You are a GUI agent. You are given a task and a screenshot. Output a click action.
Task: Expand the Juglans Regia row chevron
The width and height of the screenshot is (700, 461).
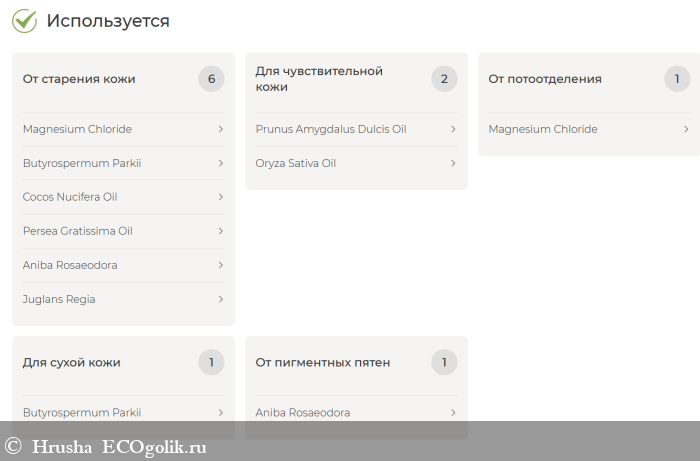(220, 299)
